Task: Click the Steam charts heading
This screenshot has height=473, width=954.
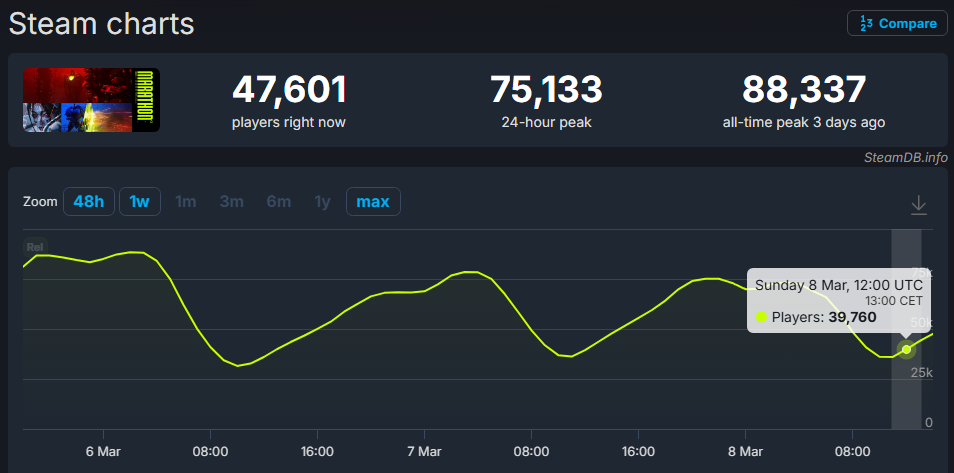Action: (x=102, y=24)
